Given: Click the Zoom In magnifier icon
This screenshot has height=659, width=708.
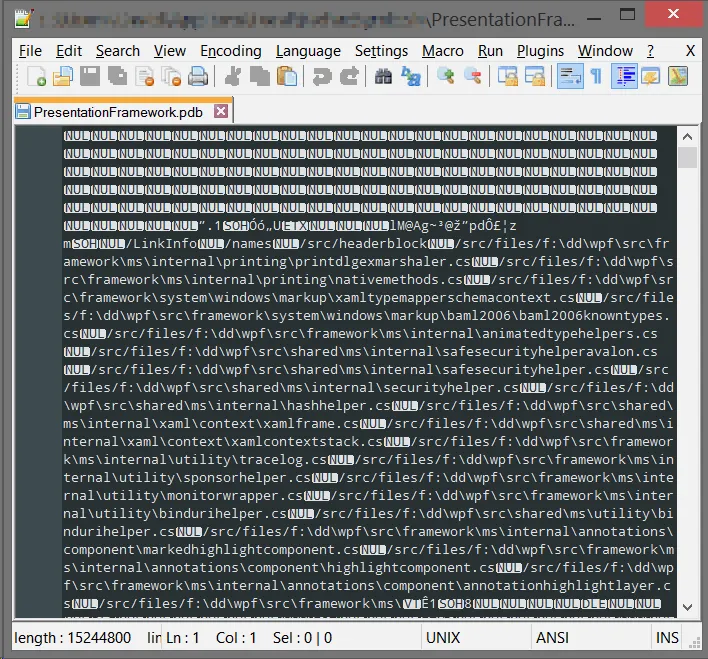Looking at the screenshot, I should point(446,76).
